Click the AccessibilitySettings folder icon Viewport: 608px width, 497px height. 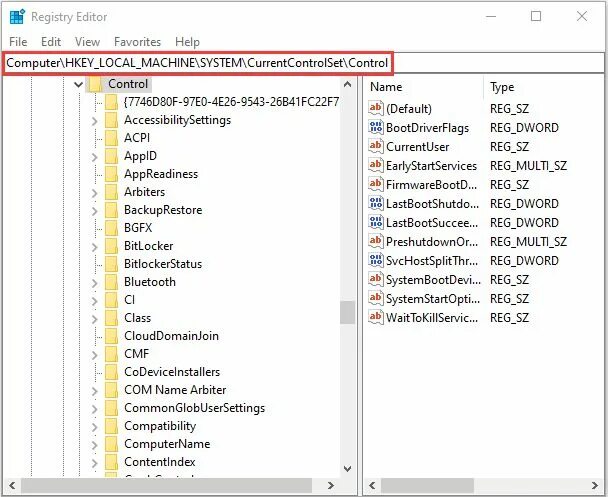[111, 120]
